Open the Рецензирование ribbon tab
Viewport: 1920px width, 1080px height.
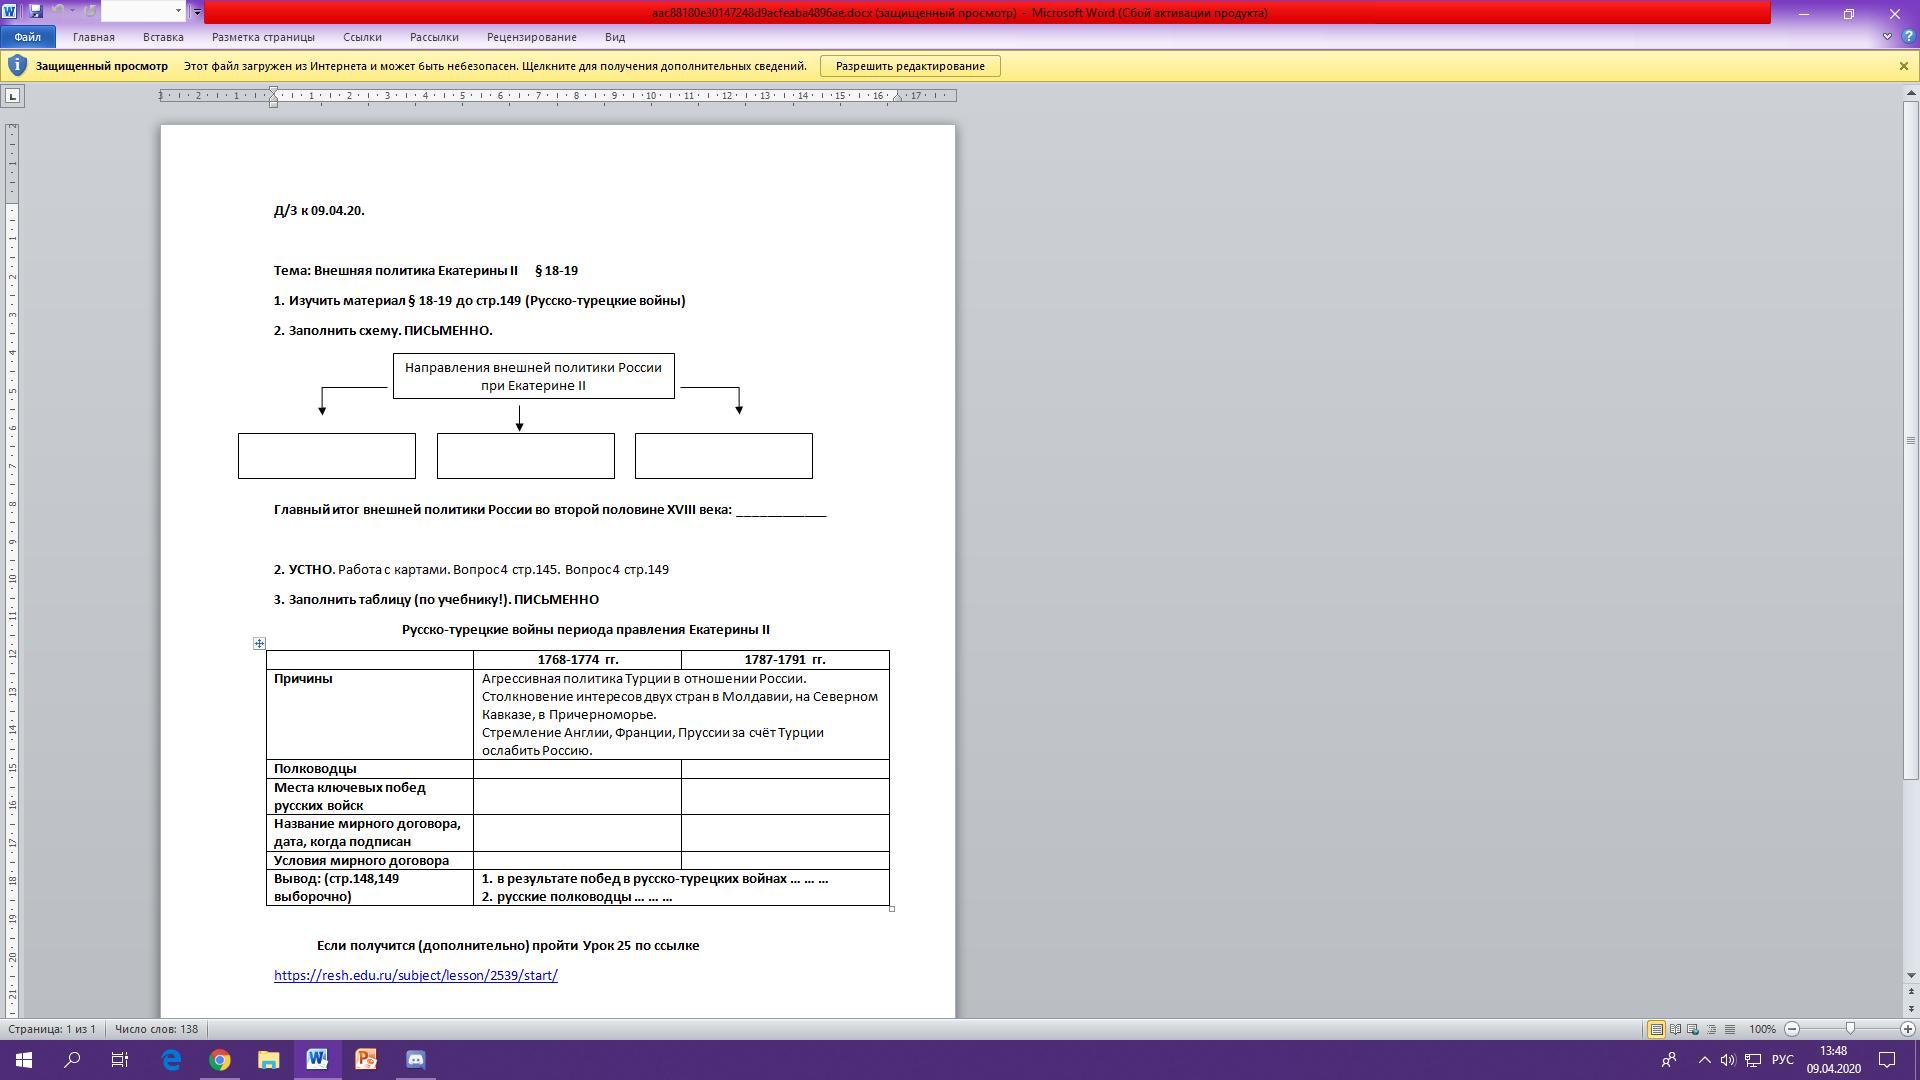531,37
